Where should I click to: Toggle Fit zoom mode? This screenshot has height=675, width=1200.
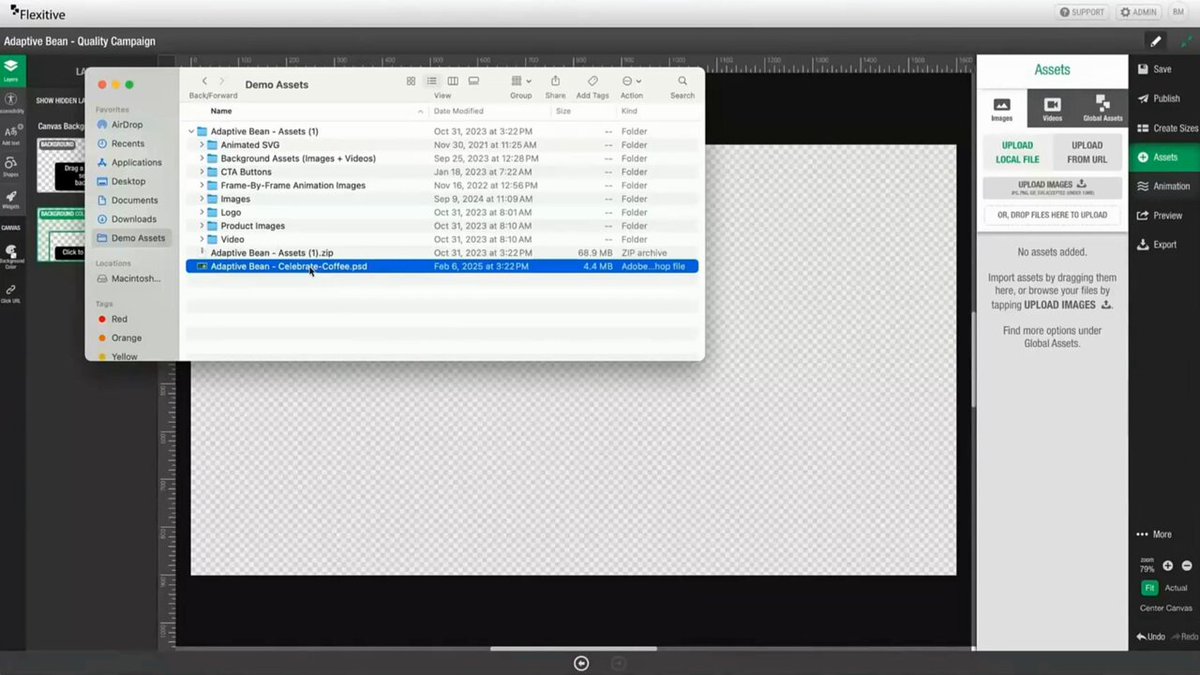pos(1149,588)
